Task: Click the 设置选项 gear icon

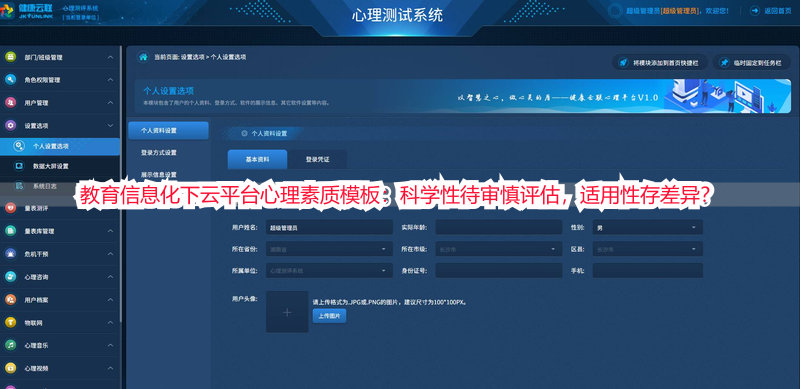Action: click(10, 125)
